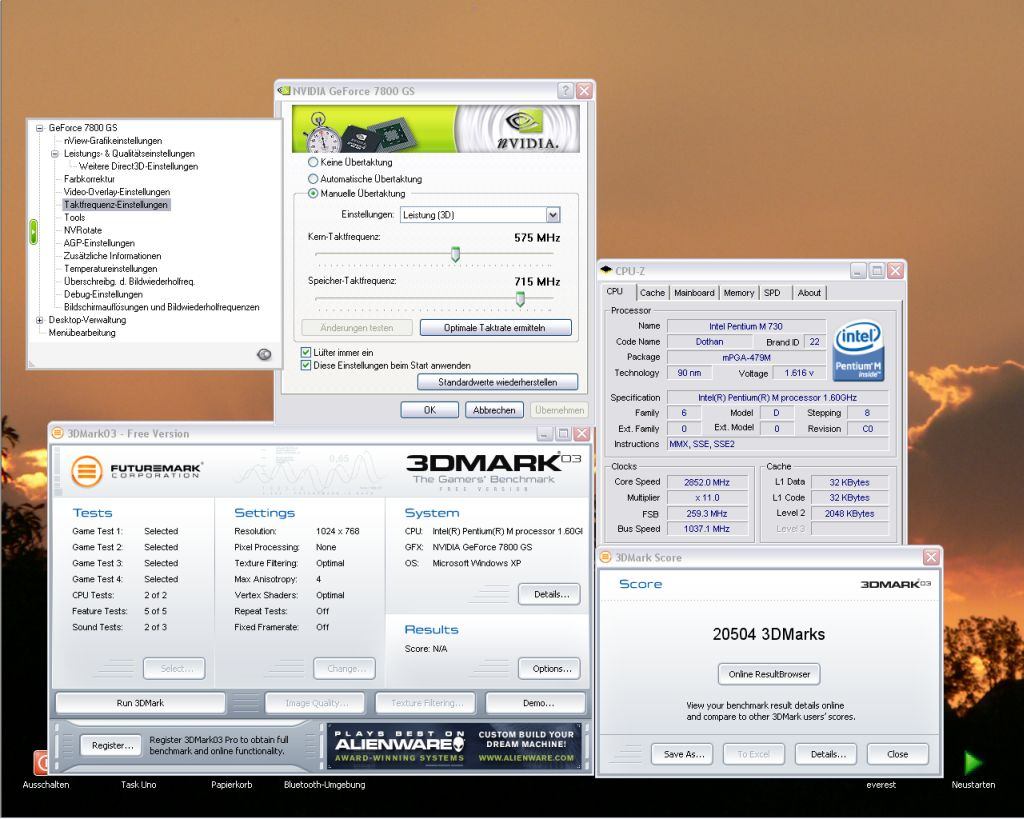
Task: Click the Papierkorb desktop label
Action: pos(232,785)
